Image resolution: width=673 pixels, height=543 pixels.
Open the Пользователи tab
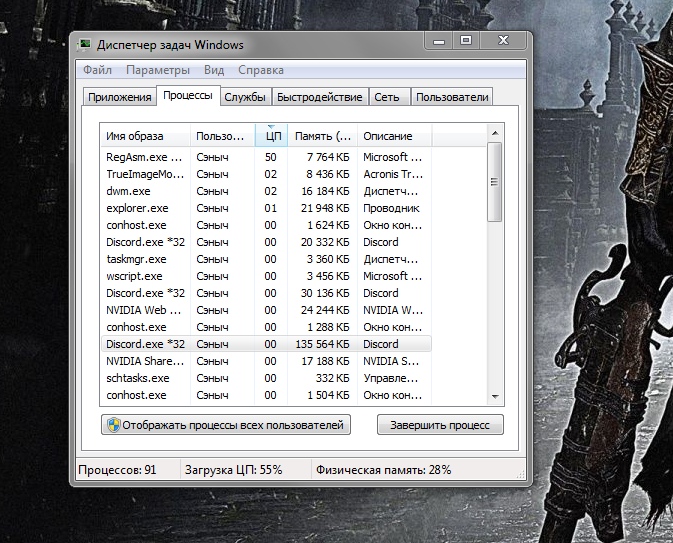[x=452, y=97]
